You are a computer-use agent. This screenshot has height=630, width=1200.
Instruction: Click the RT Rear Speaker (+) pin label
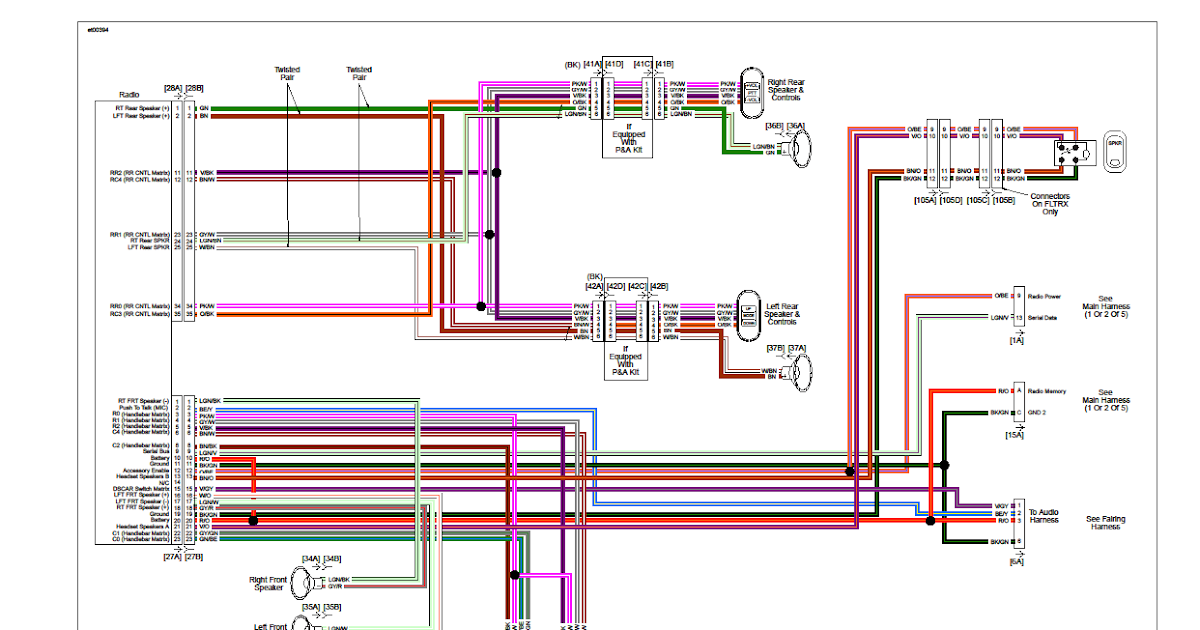142,107
